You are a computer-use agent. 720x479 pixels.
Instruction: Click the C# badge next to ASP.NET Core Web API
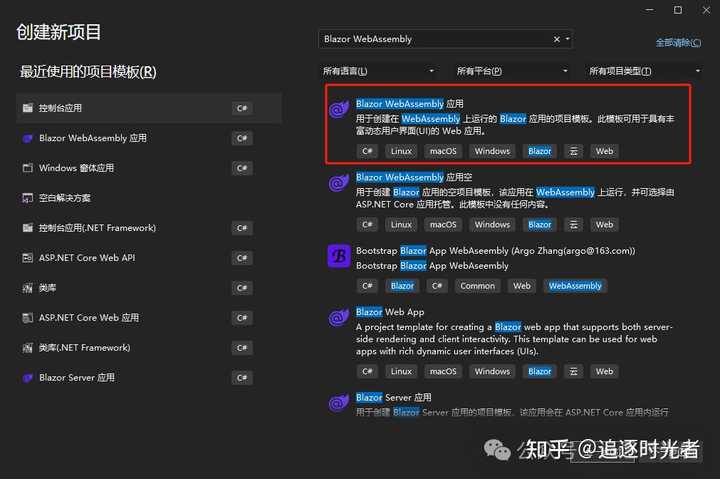point(242,258)
